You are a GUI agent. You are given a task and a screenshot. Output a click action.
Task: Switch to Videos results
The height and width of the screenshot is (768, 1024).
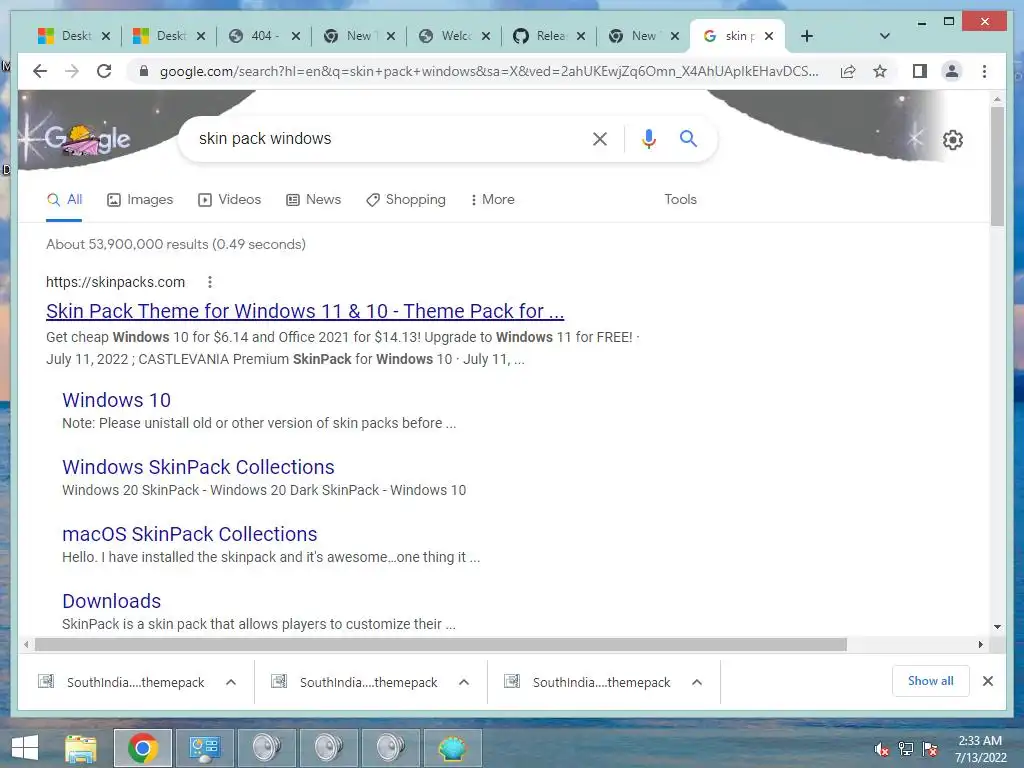coord(229,199)
